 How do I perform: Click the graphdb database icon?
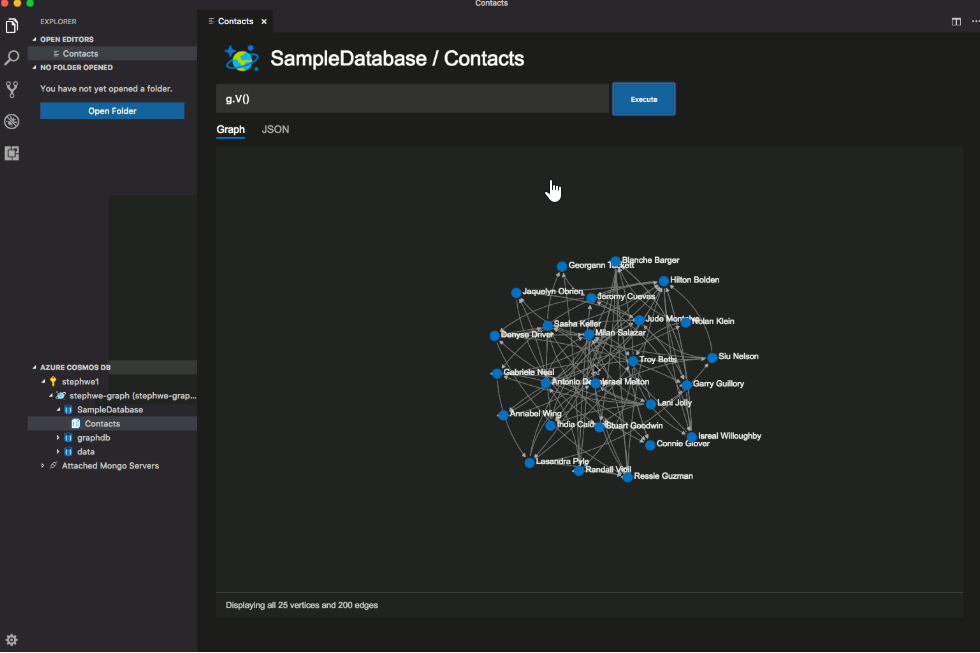pyautogui.click(x=68, y=437)
